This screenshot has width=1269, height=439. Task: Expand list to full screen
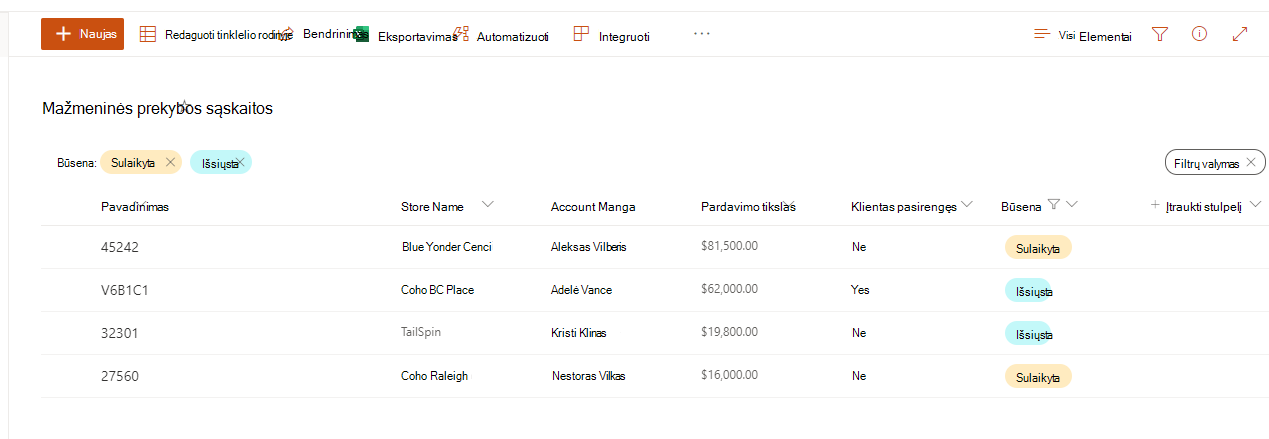pyautogui.click(x=1240, y=34)
